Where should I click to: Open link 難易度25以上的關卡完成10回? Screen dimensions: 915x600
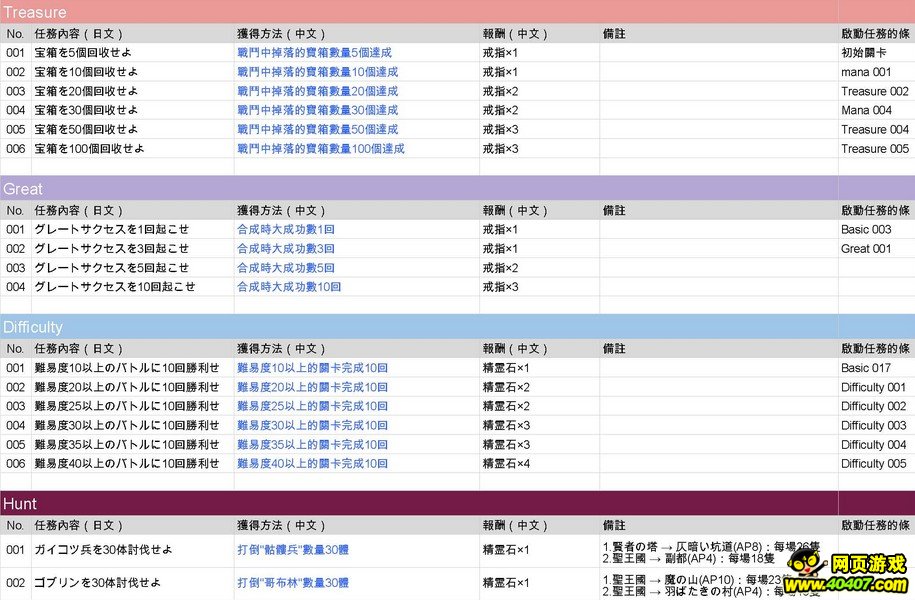(x=312, y=406)
